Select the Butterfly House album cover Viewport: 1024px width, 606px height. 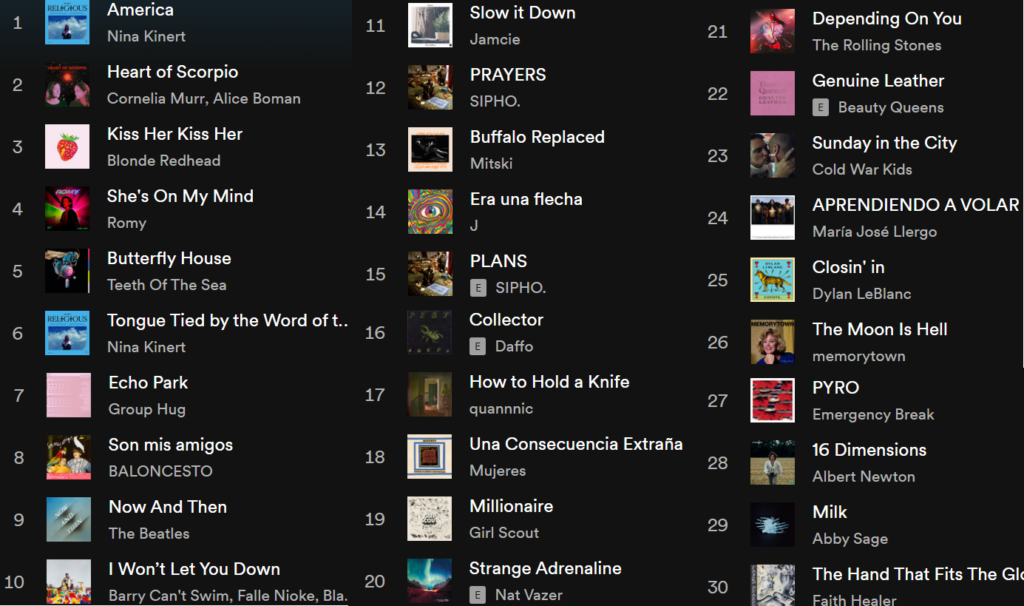tap(67, 271)
